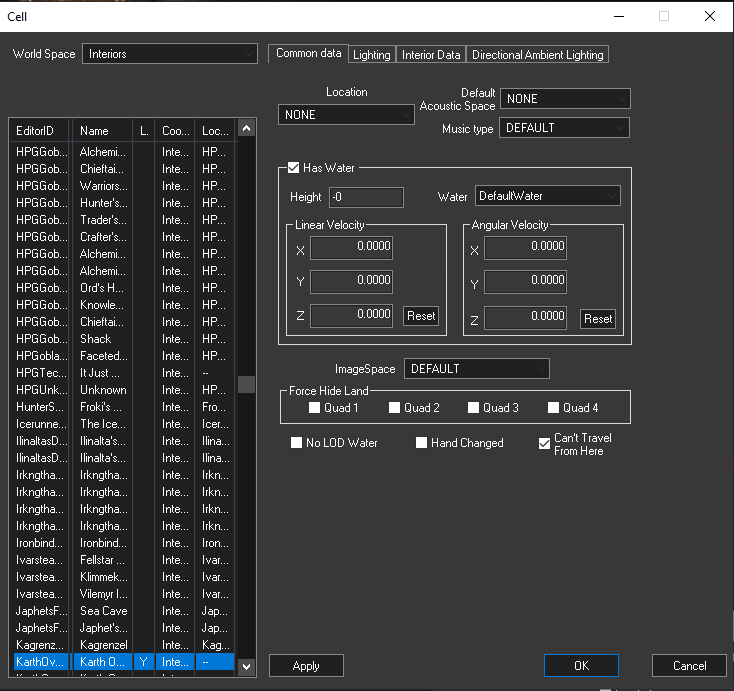Open the Location dropdown
Image resolution: width=734 pixels, height=691 pixels.
[x=346, y=115]
